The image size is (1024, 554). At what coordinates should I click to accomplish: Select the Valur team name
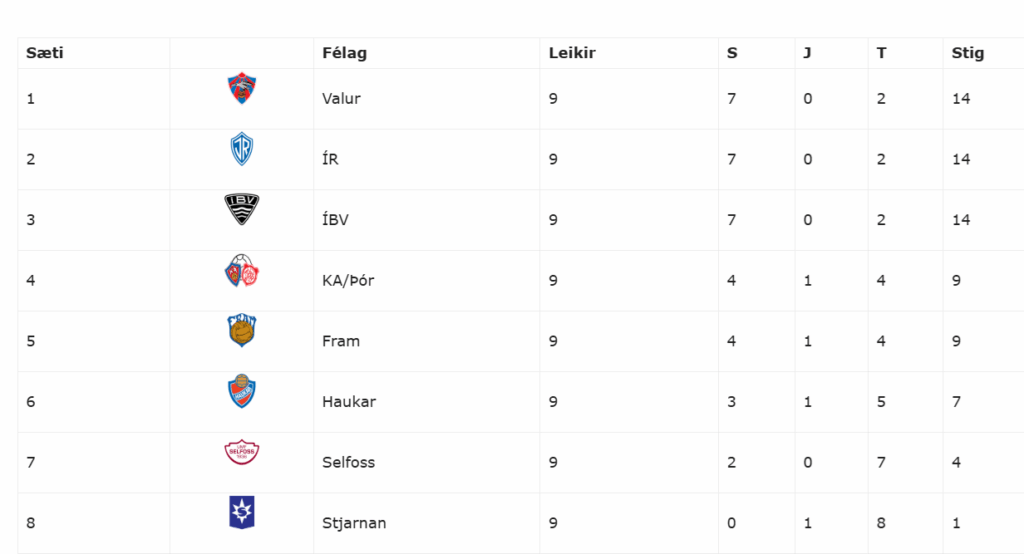341,99
